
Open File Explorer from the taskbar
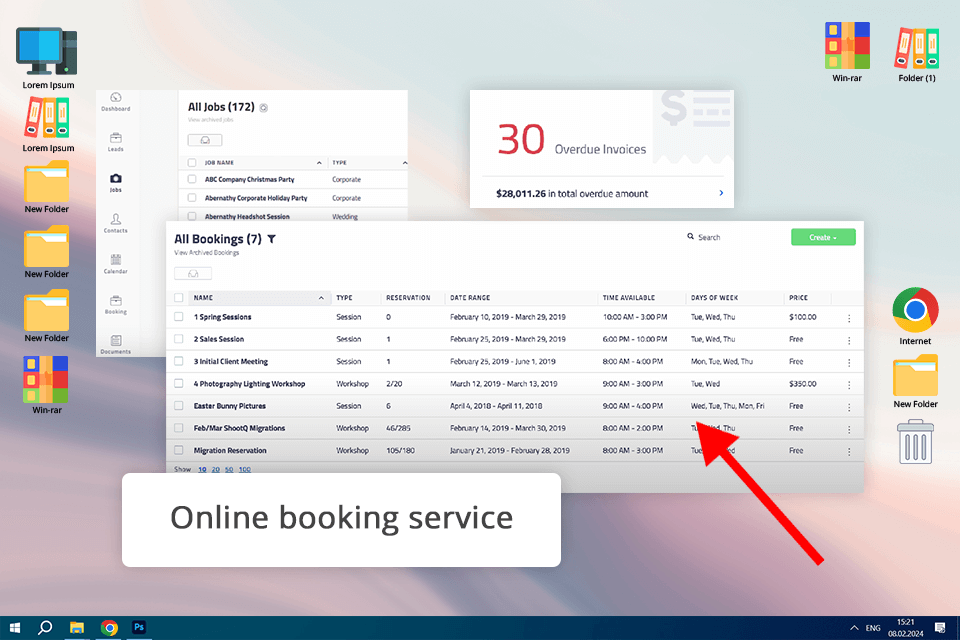77,628
